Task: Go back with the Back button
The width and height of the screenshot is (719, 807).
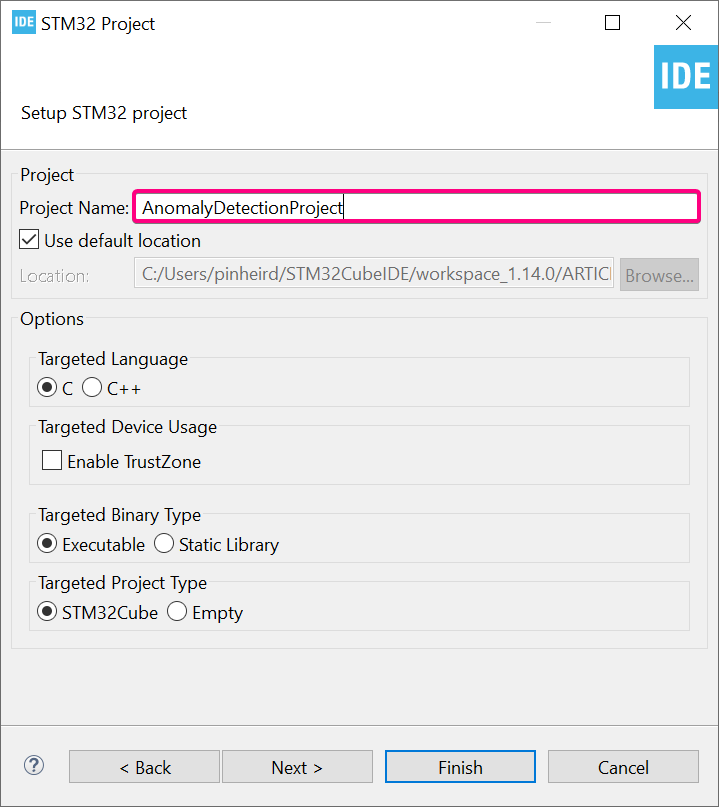Action: click(x=144, y=767)
